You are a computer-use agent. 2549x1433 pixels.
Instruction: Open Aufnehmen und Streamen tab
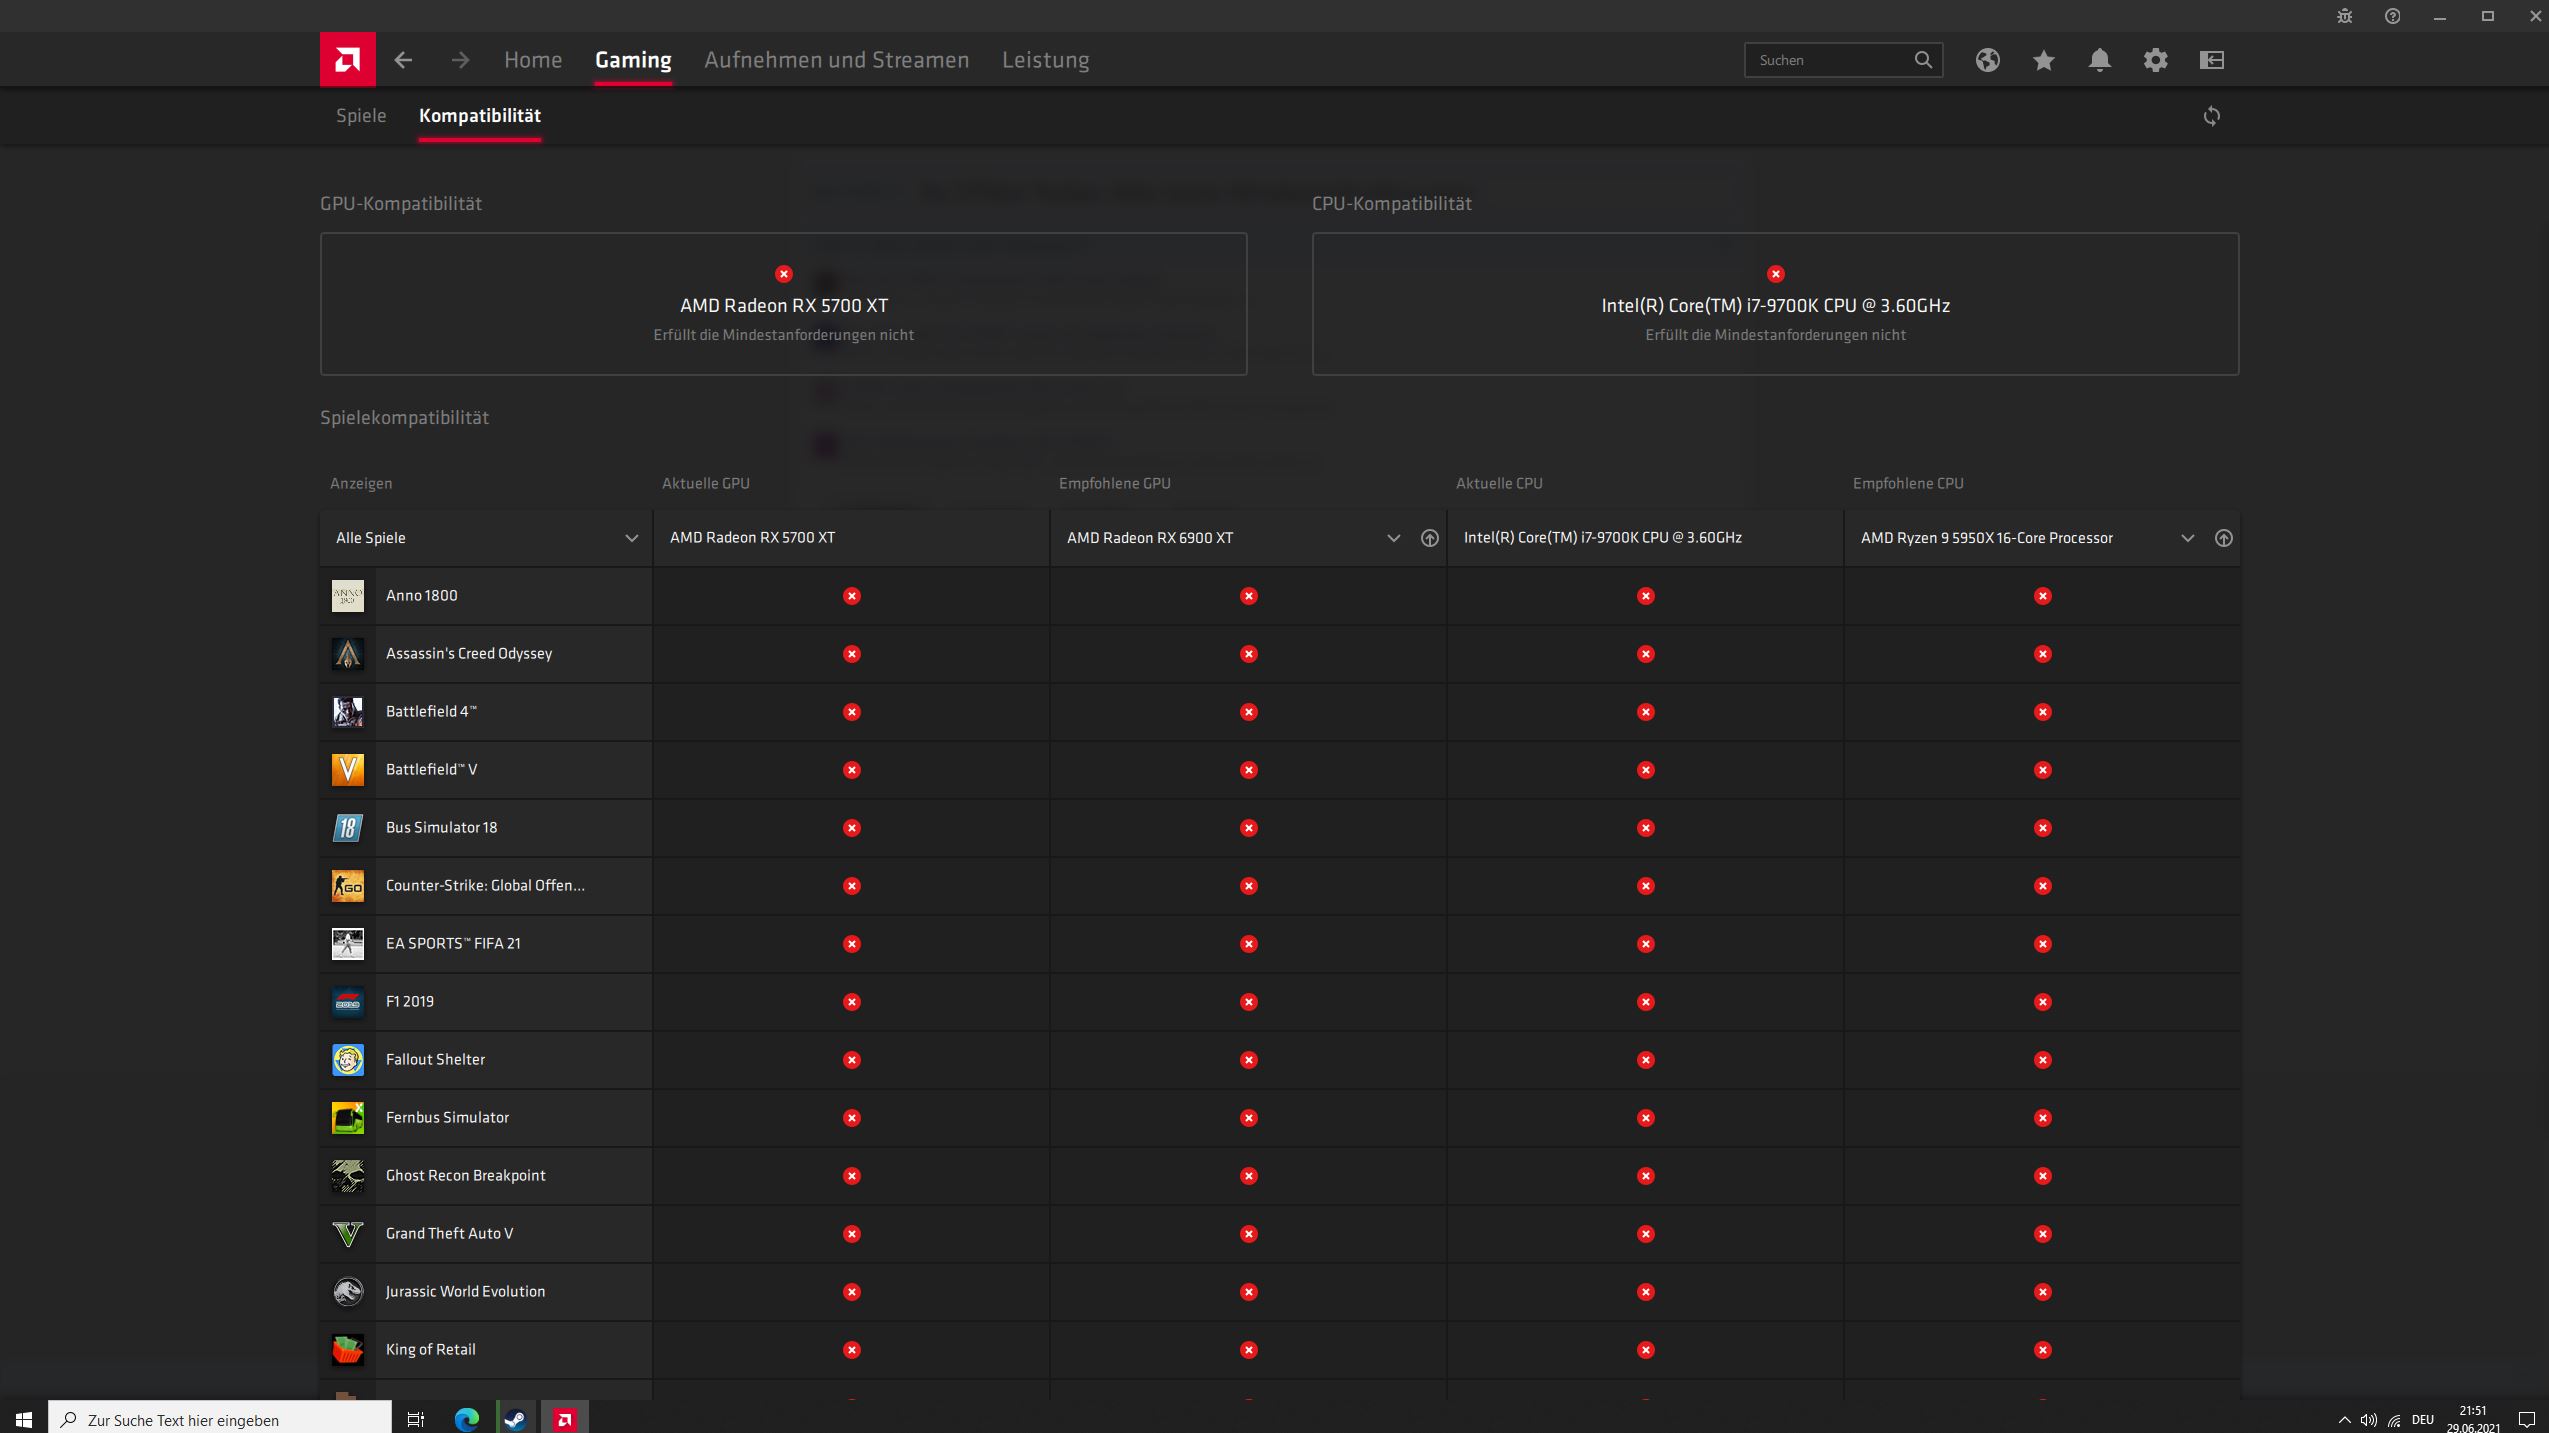836,60
